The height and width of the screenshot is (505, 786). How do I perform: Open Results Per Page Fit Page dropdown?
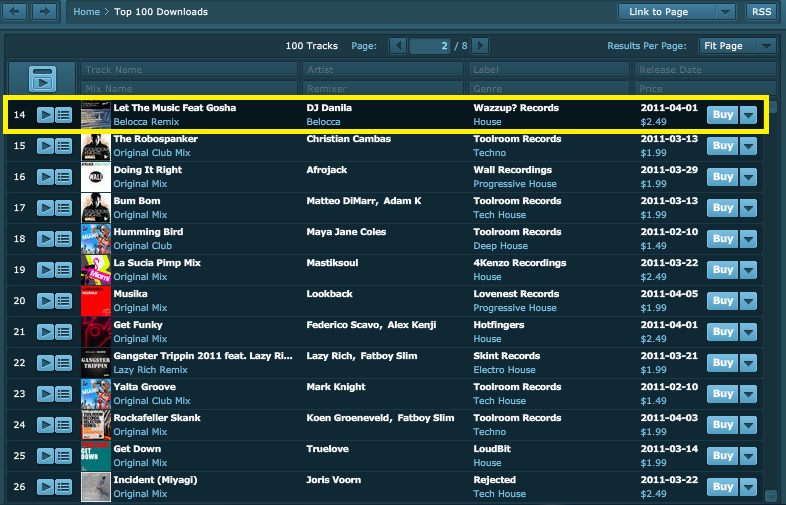(738, 46)
